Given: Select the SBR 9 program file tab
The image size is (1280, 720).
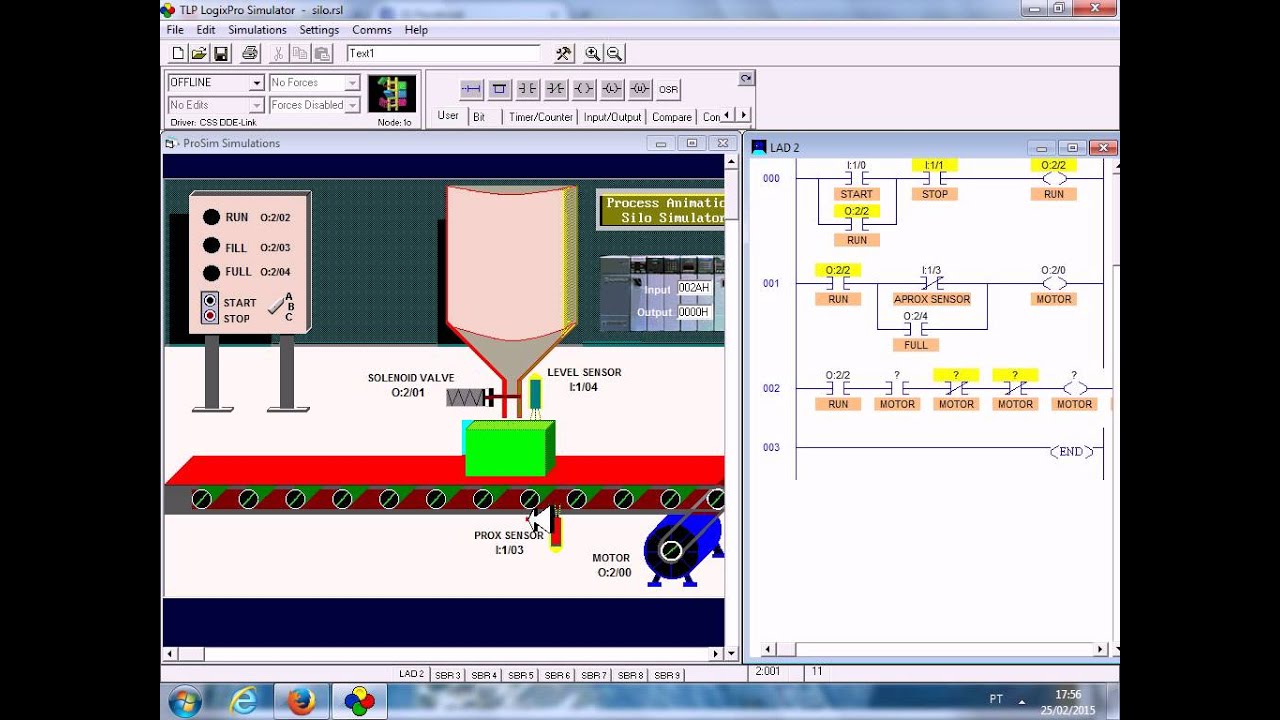Looking at the screenshot, I should pos(667,675).
